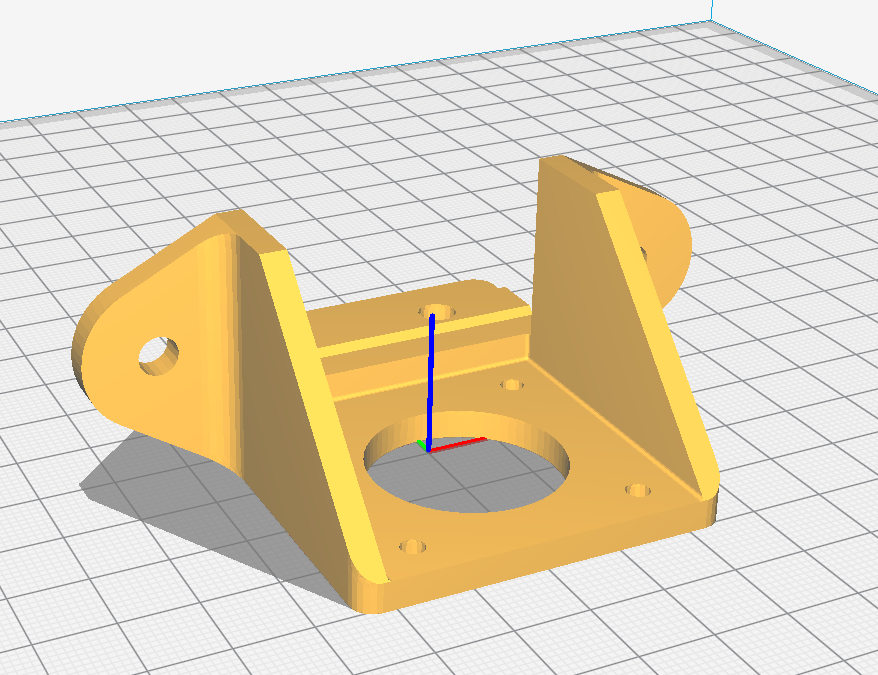Click the red X-axis line of the gizmo
The height and width of the screenshot is (675, 878).
457,444
